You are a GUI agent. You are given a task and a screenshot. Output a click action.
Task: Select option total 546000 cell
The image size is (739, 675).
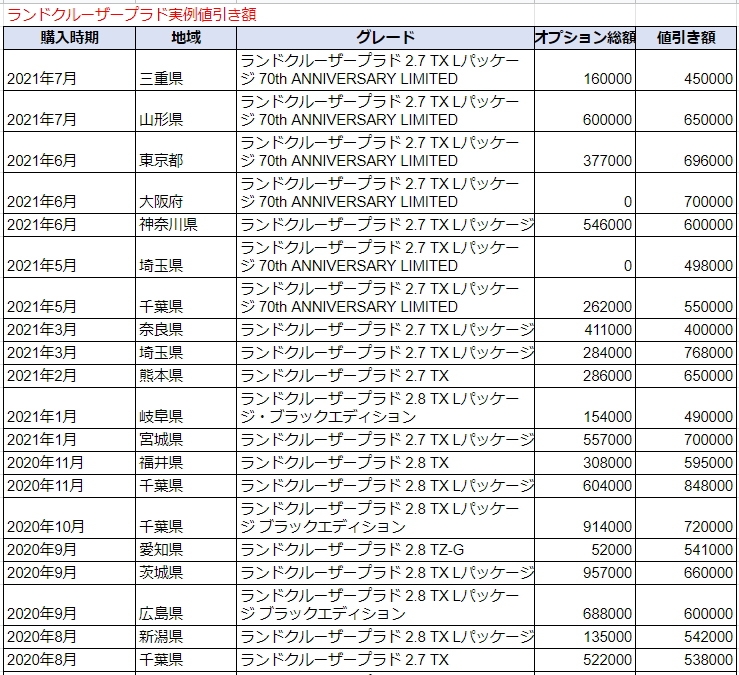(x=585, y=225)
